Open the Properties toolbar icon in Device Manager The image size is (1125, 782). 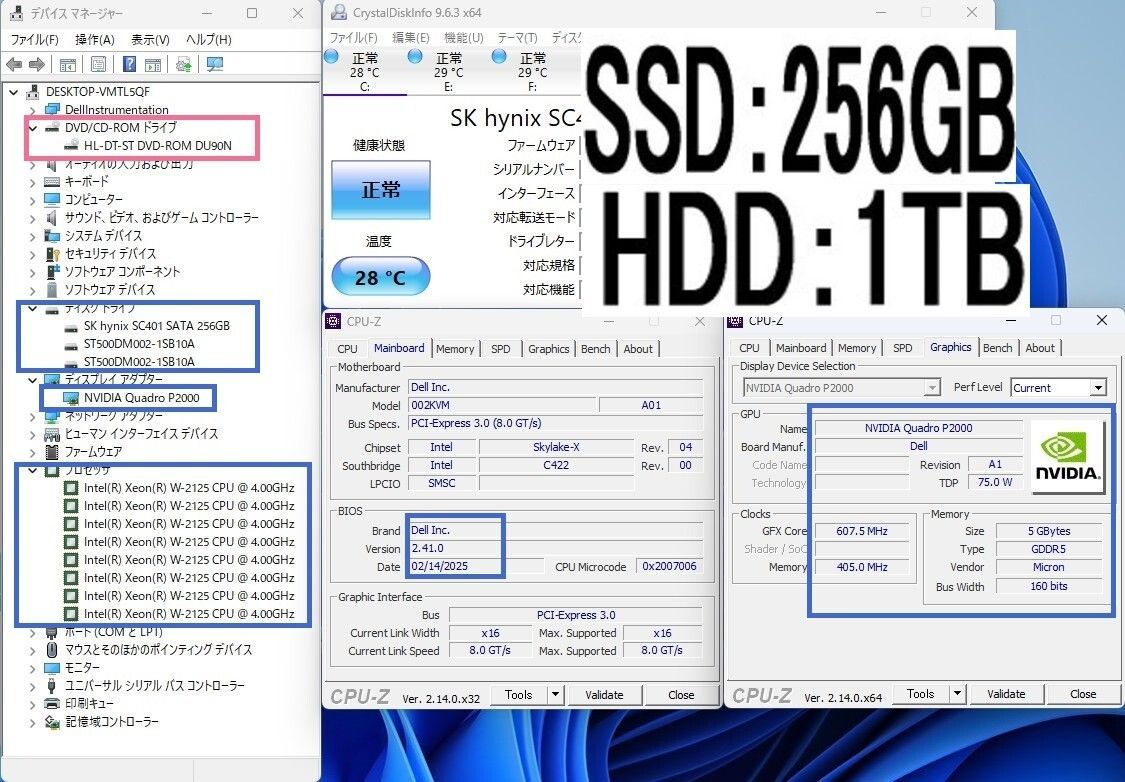pos(98,65)
